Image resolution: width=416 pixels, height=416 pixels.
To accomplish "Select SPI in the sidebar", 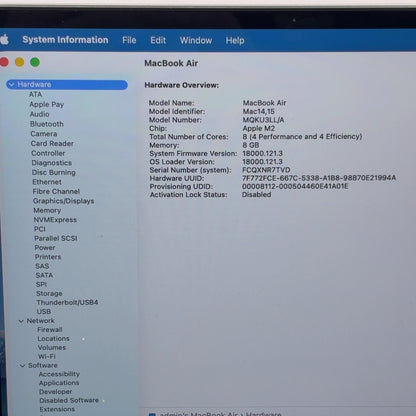I will point(41,284).
